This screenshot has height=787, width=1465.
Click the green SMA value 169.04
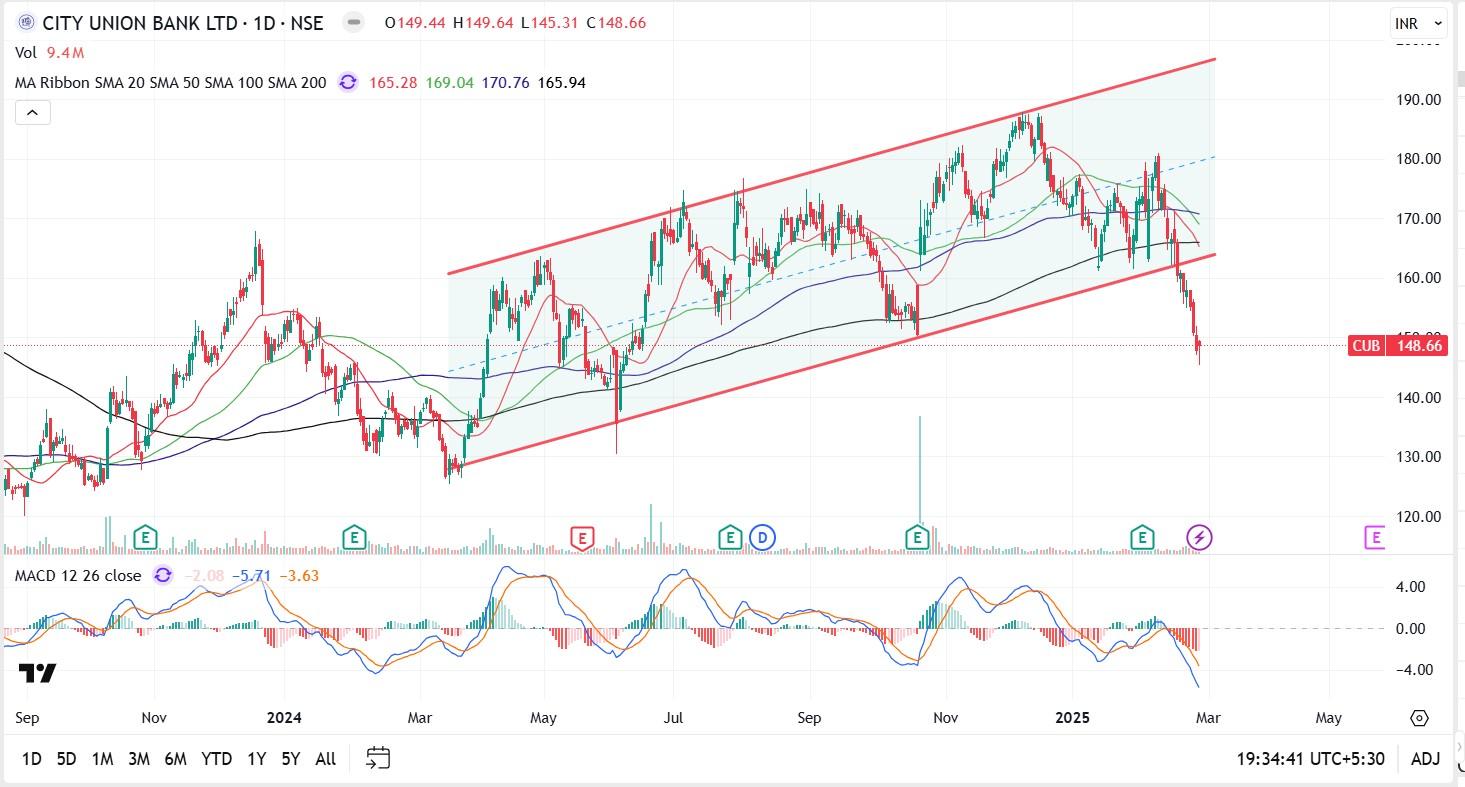point(449,82)
